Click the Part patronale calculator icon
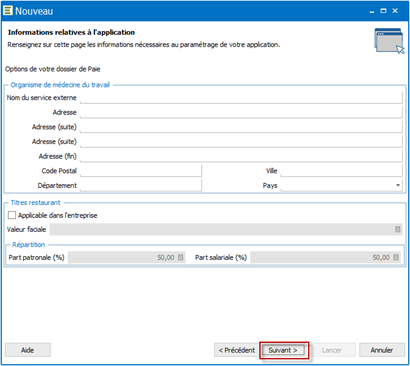Image resolution: width=410 pixels, height=366 pixels. pos(180,257)
